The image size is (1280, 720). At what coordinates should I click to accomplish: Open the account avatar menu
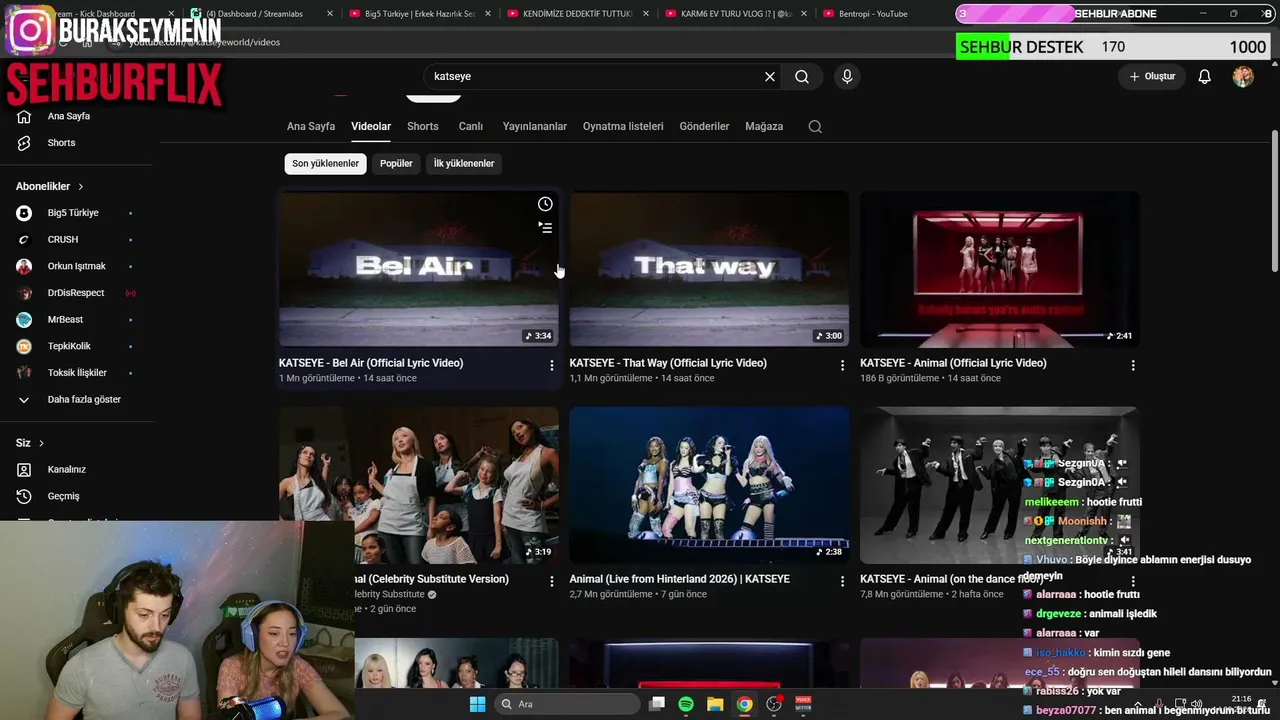(x=1243, y=77)
